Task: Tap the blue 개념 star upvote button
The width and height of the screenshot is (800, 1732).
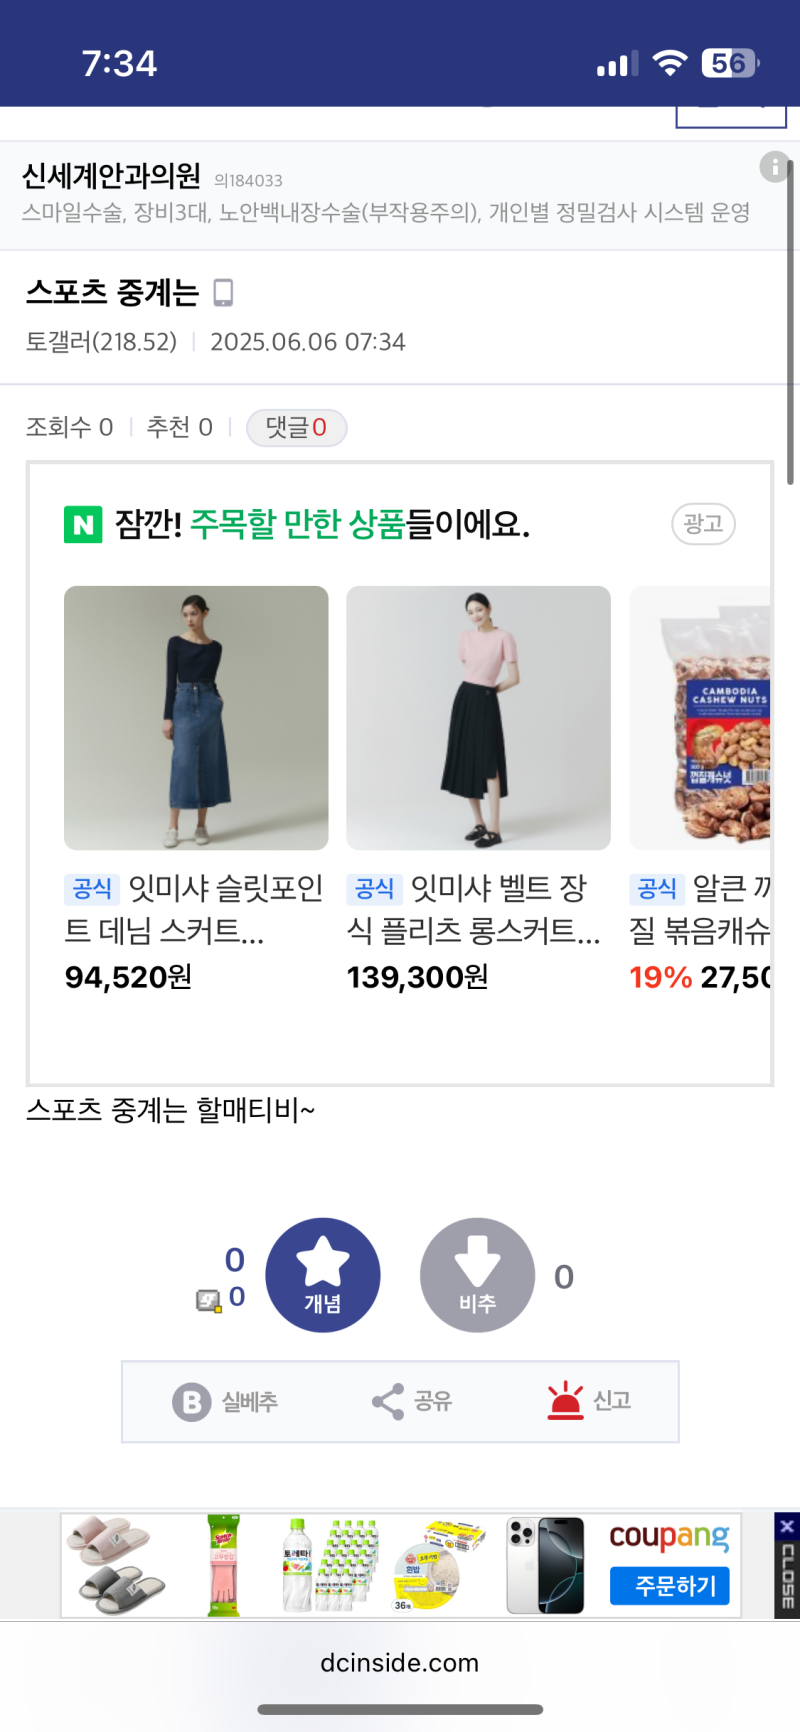Action: coord(322,1274)
